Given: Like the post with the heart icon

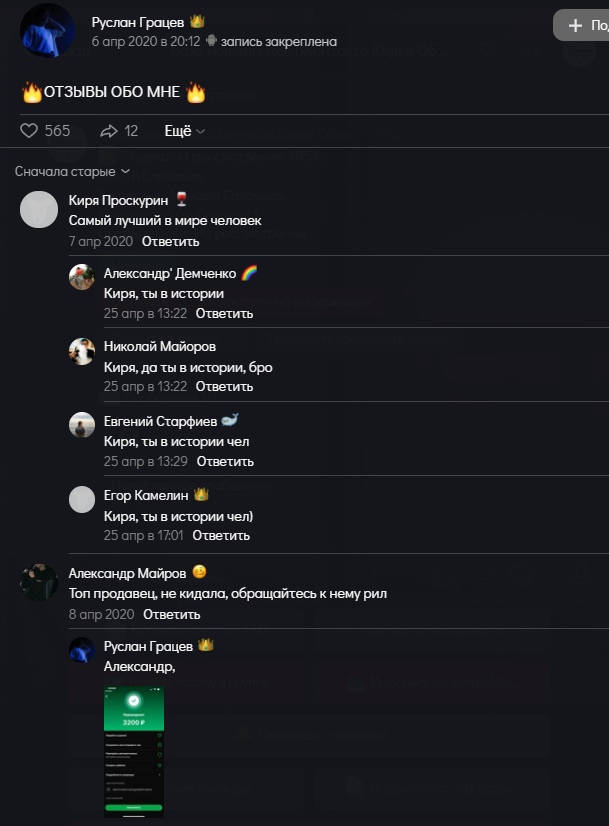Looking at the screenshot, I should (29, 131).
